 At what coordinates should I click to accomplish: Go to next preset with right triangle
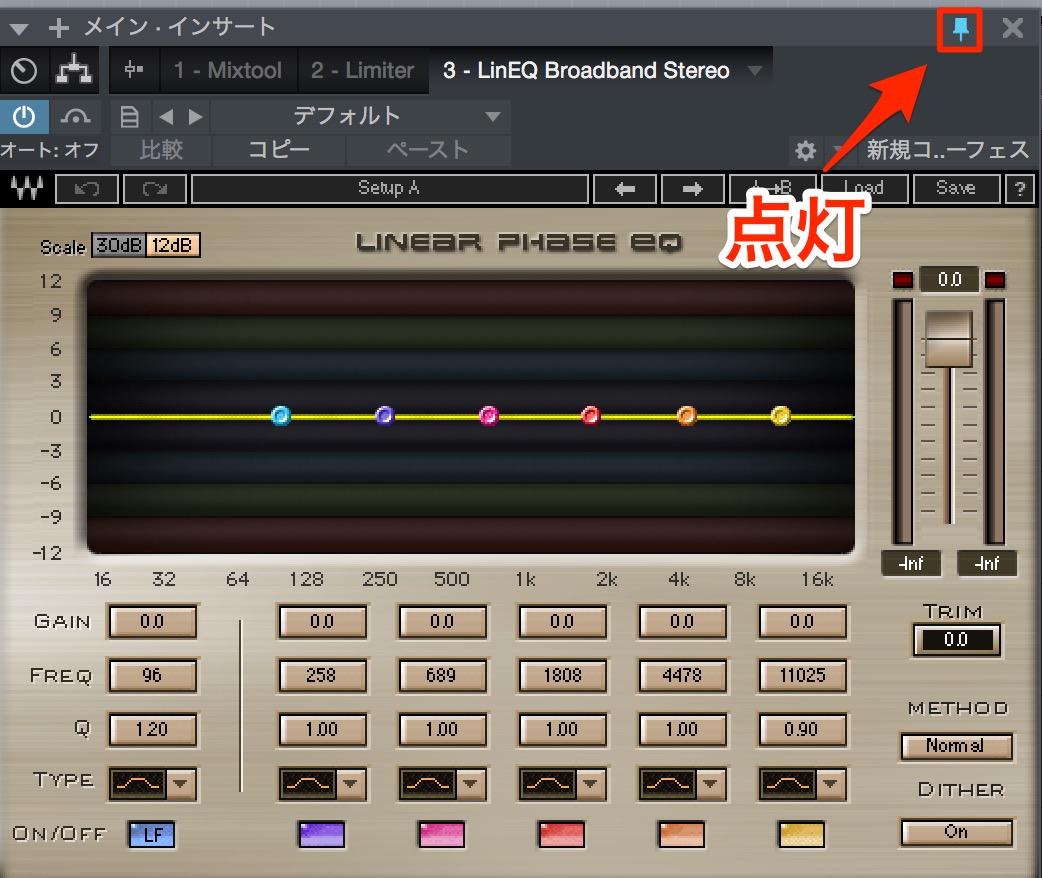coord(195,117)
